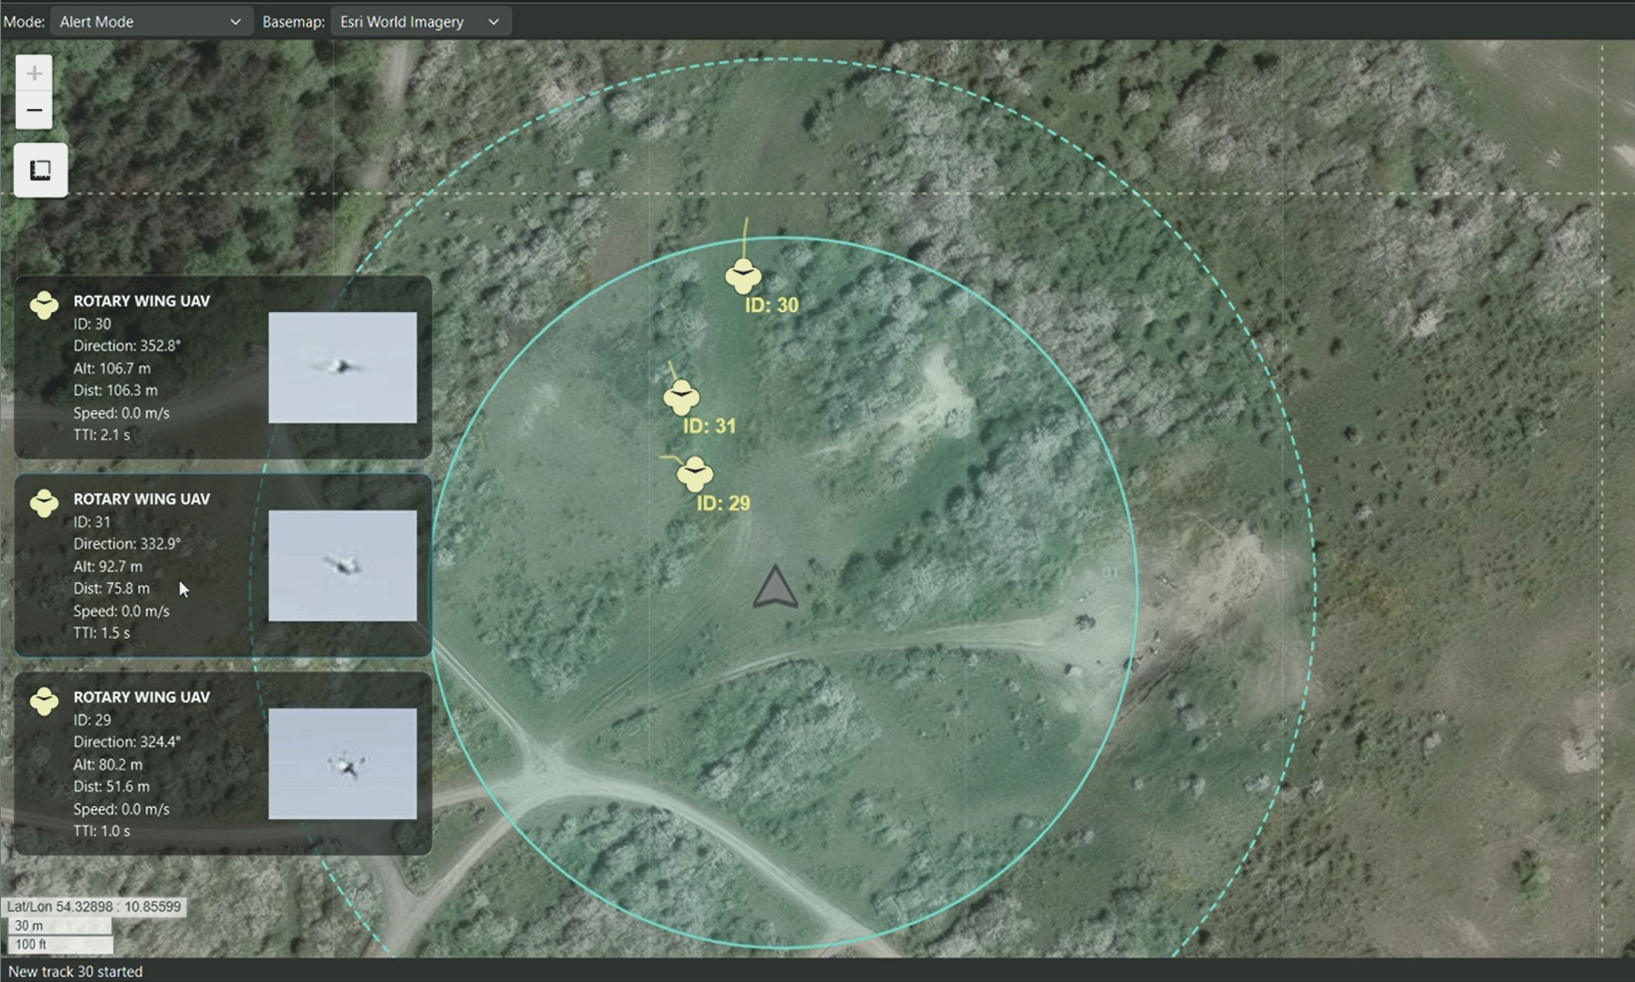This screenshot has height=982, width=1635.
Task: Click the UAV icon in ID 29 card
Action: [44, 700]
